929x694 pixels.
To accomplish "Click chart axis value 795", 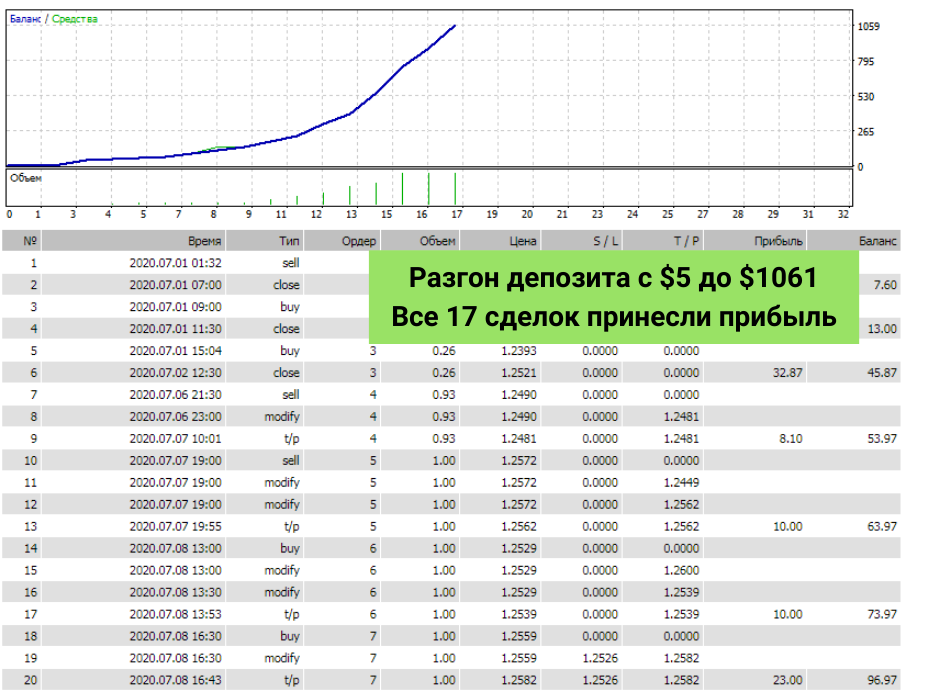I will pos(866,61).
